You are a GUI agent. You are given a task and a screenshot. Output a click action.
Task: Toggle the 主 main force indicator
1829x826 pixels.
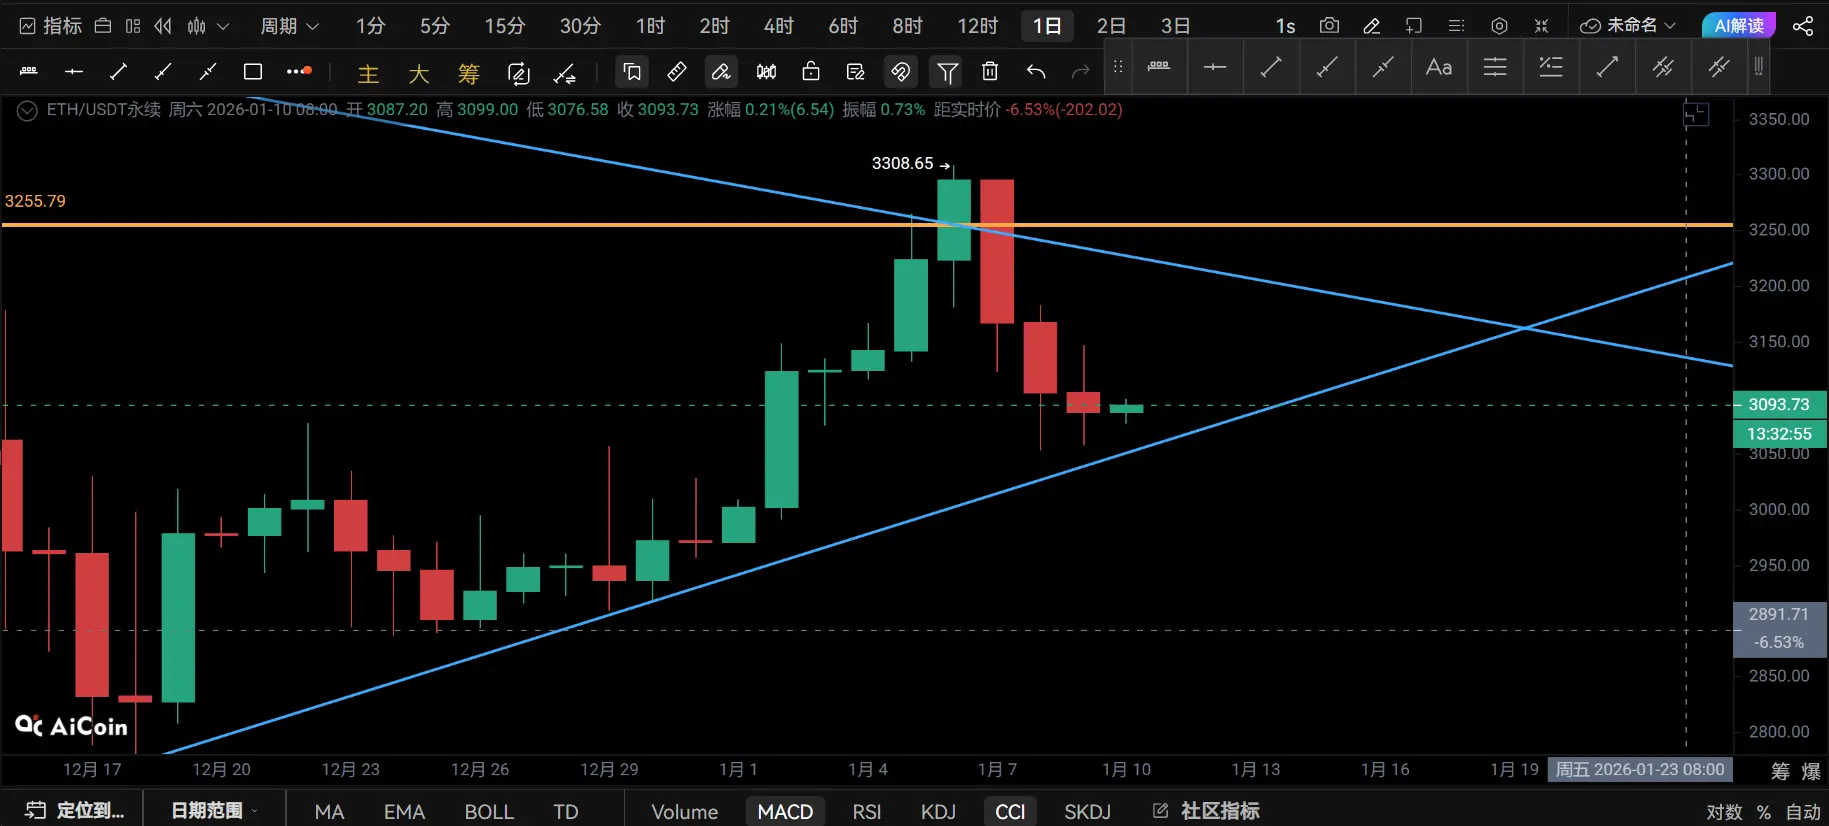(x=369, y=73)
